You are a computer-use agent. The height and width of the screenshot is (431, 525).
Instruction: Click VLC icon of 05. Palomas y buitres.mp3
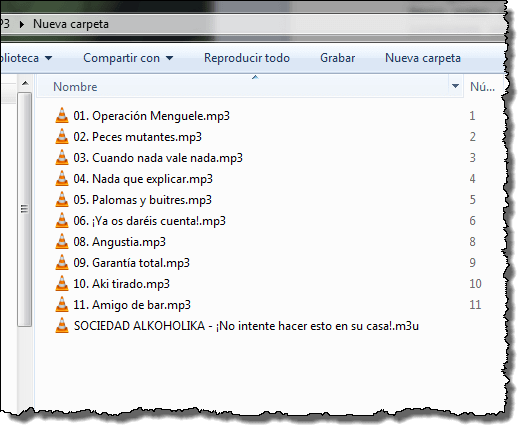pyautogui.click(x=62, y=200)
